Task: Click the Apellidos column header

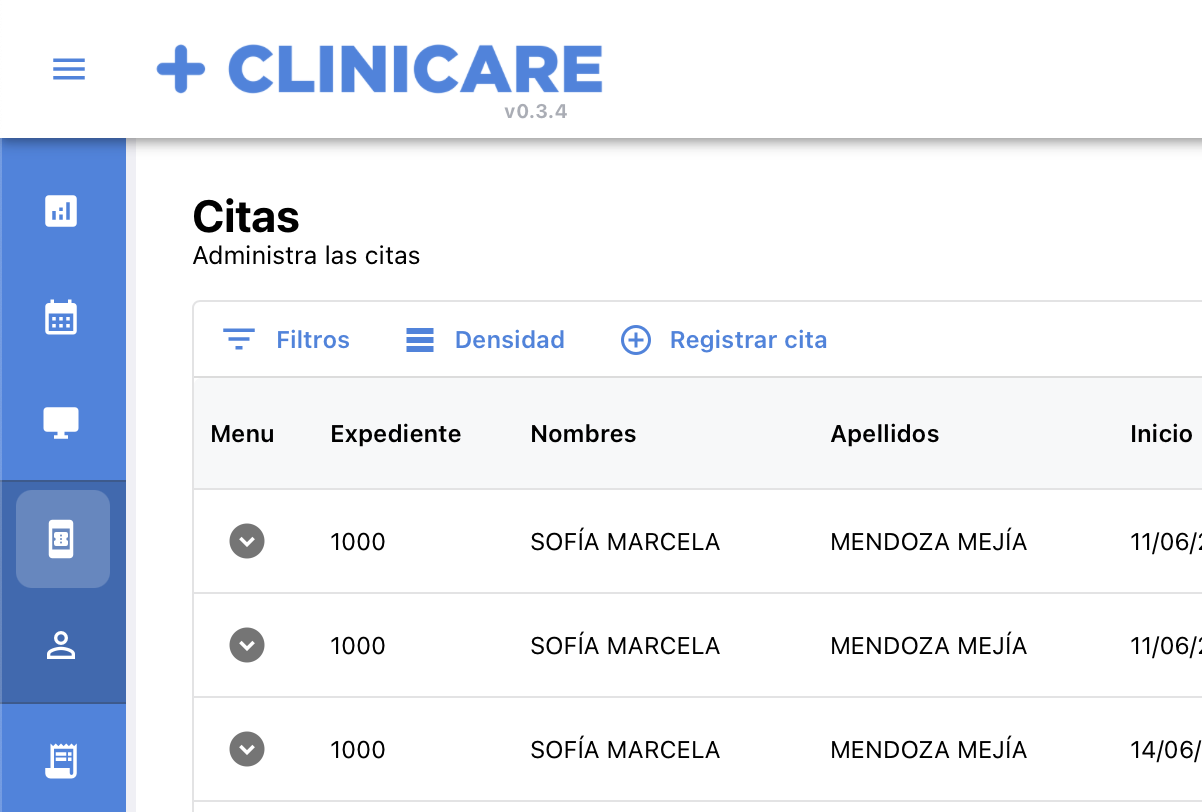Action: (x=884, y=434)
